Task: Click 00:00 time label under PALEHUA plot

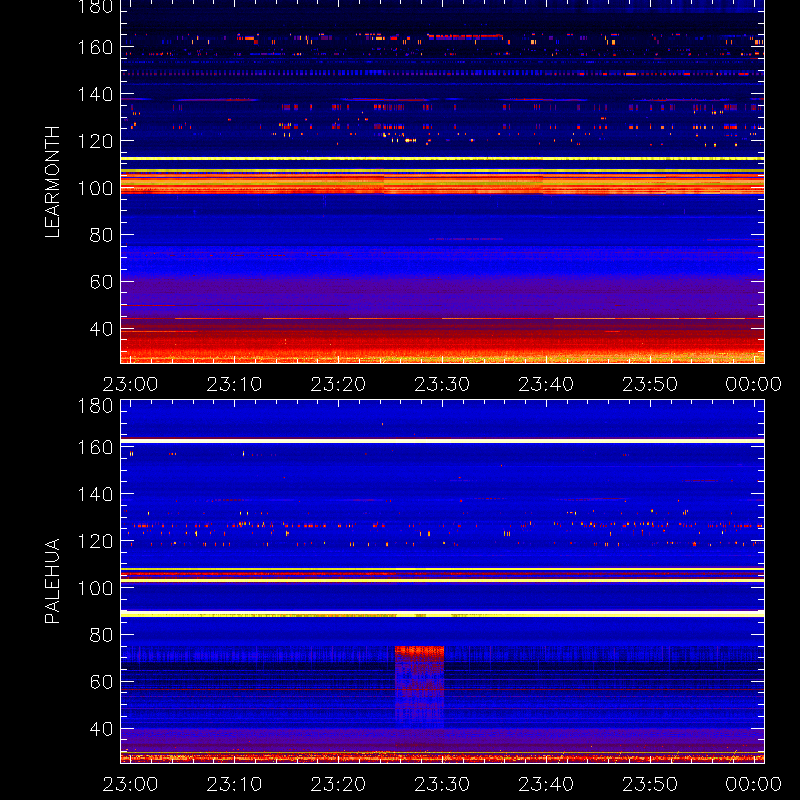Action: [x=754, y=784]
